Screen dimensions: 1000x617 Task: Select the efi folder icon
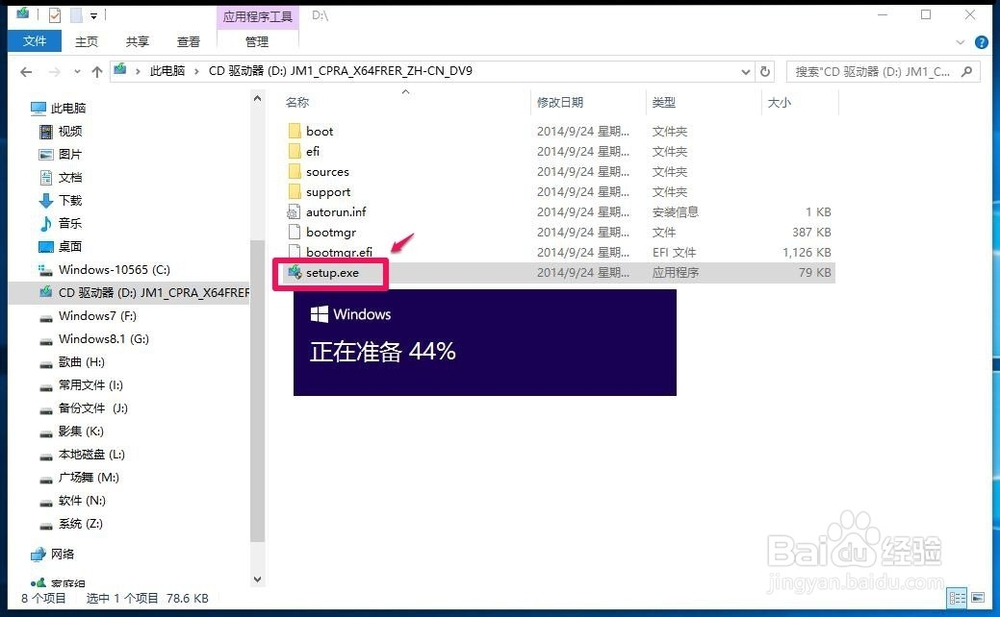[294, 151]
